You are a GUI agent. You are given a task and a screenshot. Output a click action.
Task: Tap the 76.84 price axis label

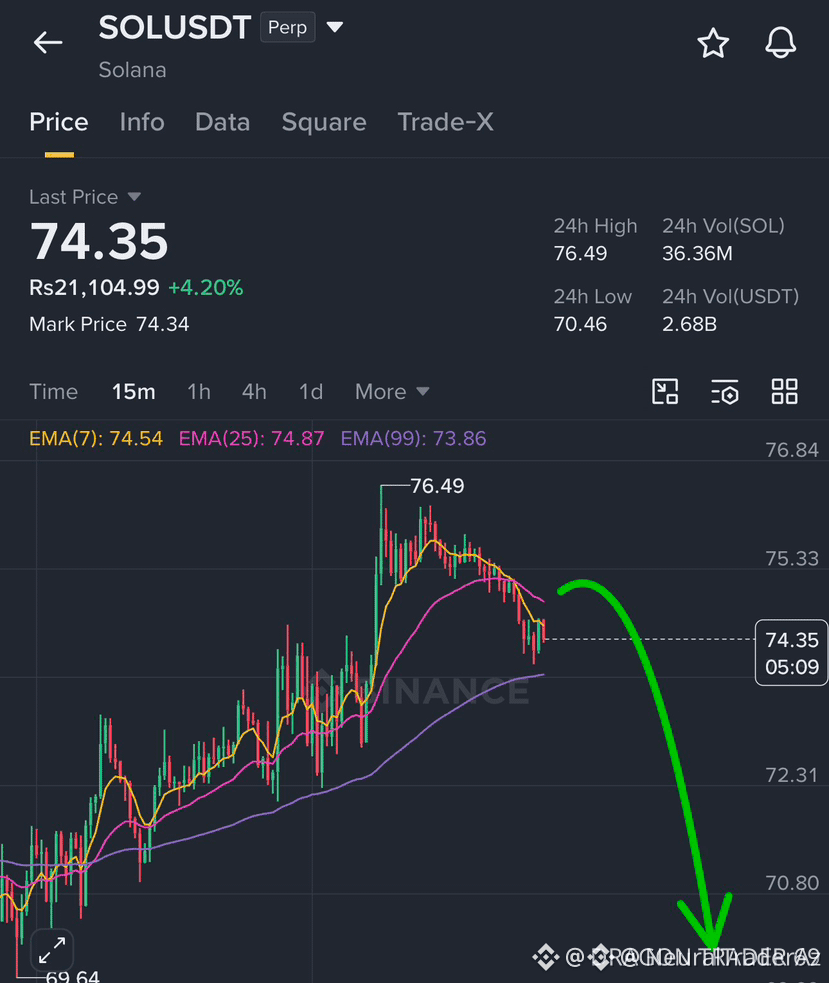pos(792,450)
